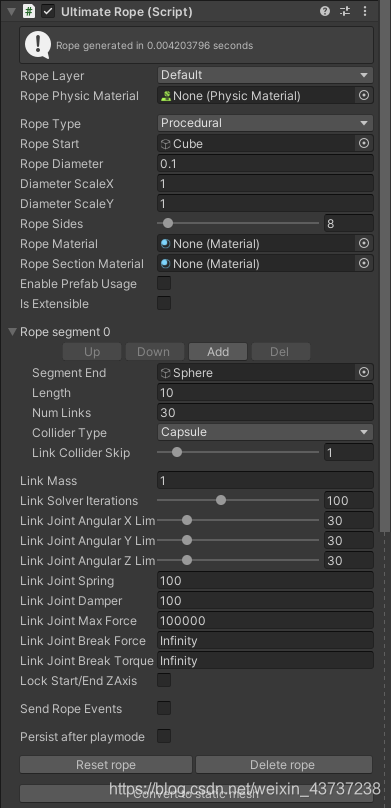Open object picker for Rope Physic Material
391x808 pixels.
(x=364, y=95)
